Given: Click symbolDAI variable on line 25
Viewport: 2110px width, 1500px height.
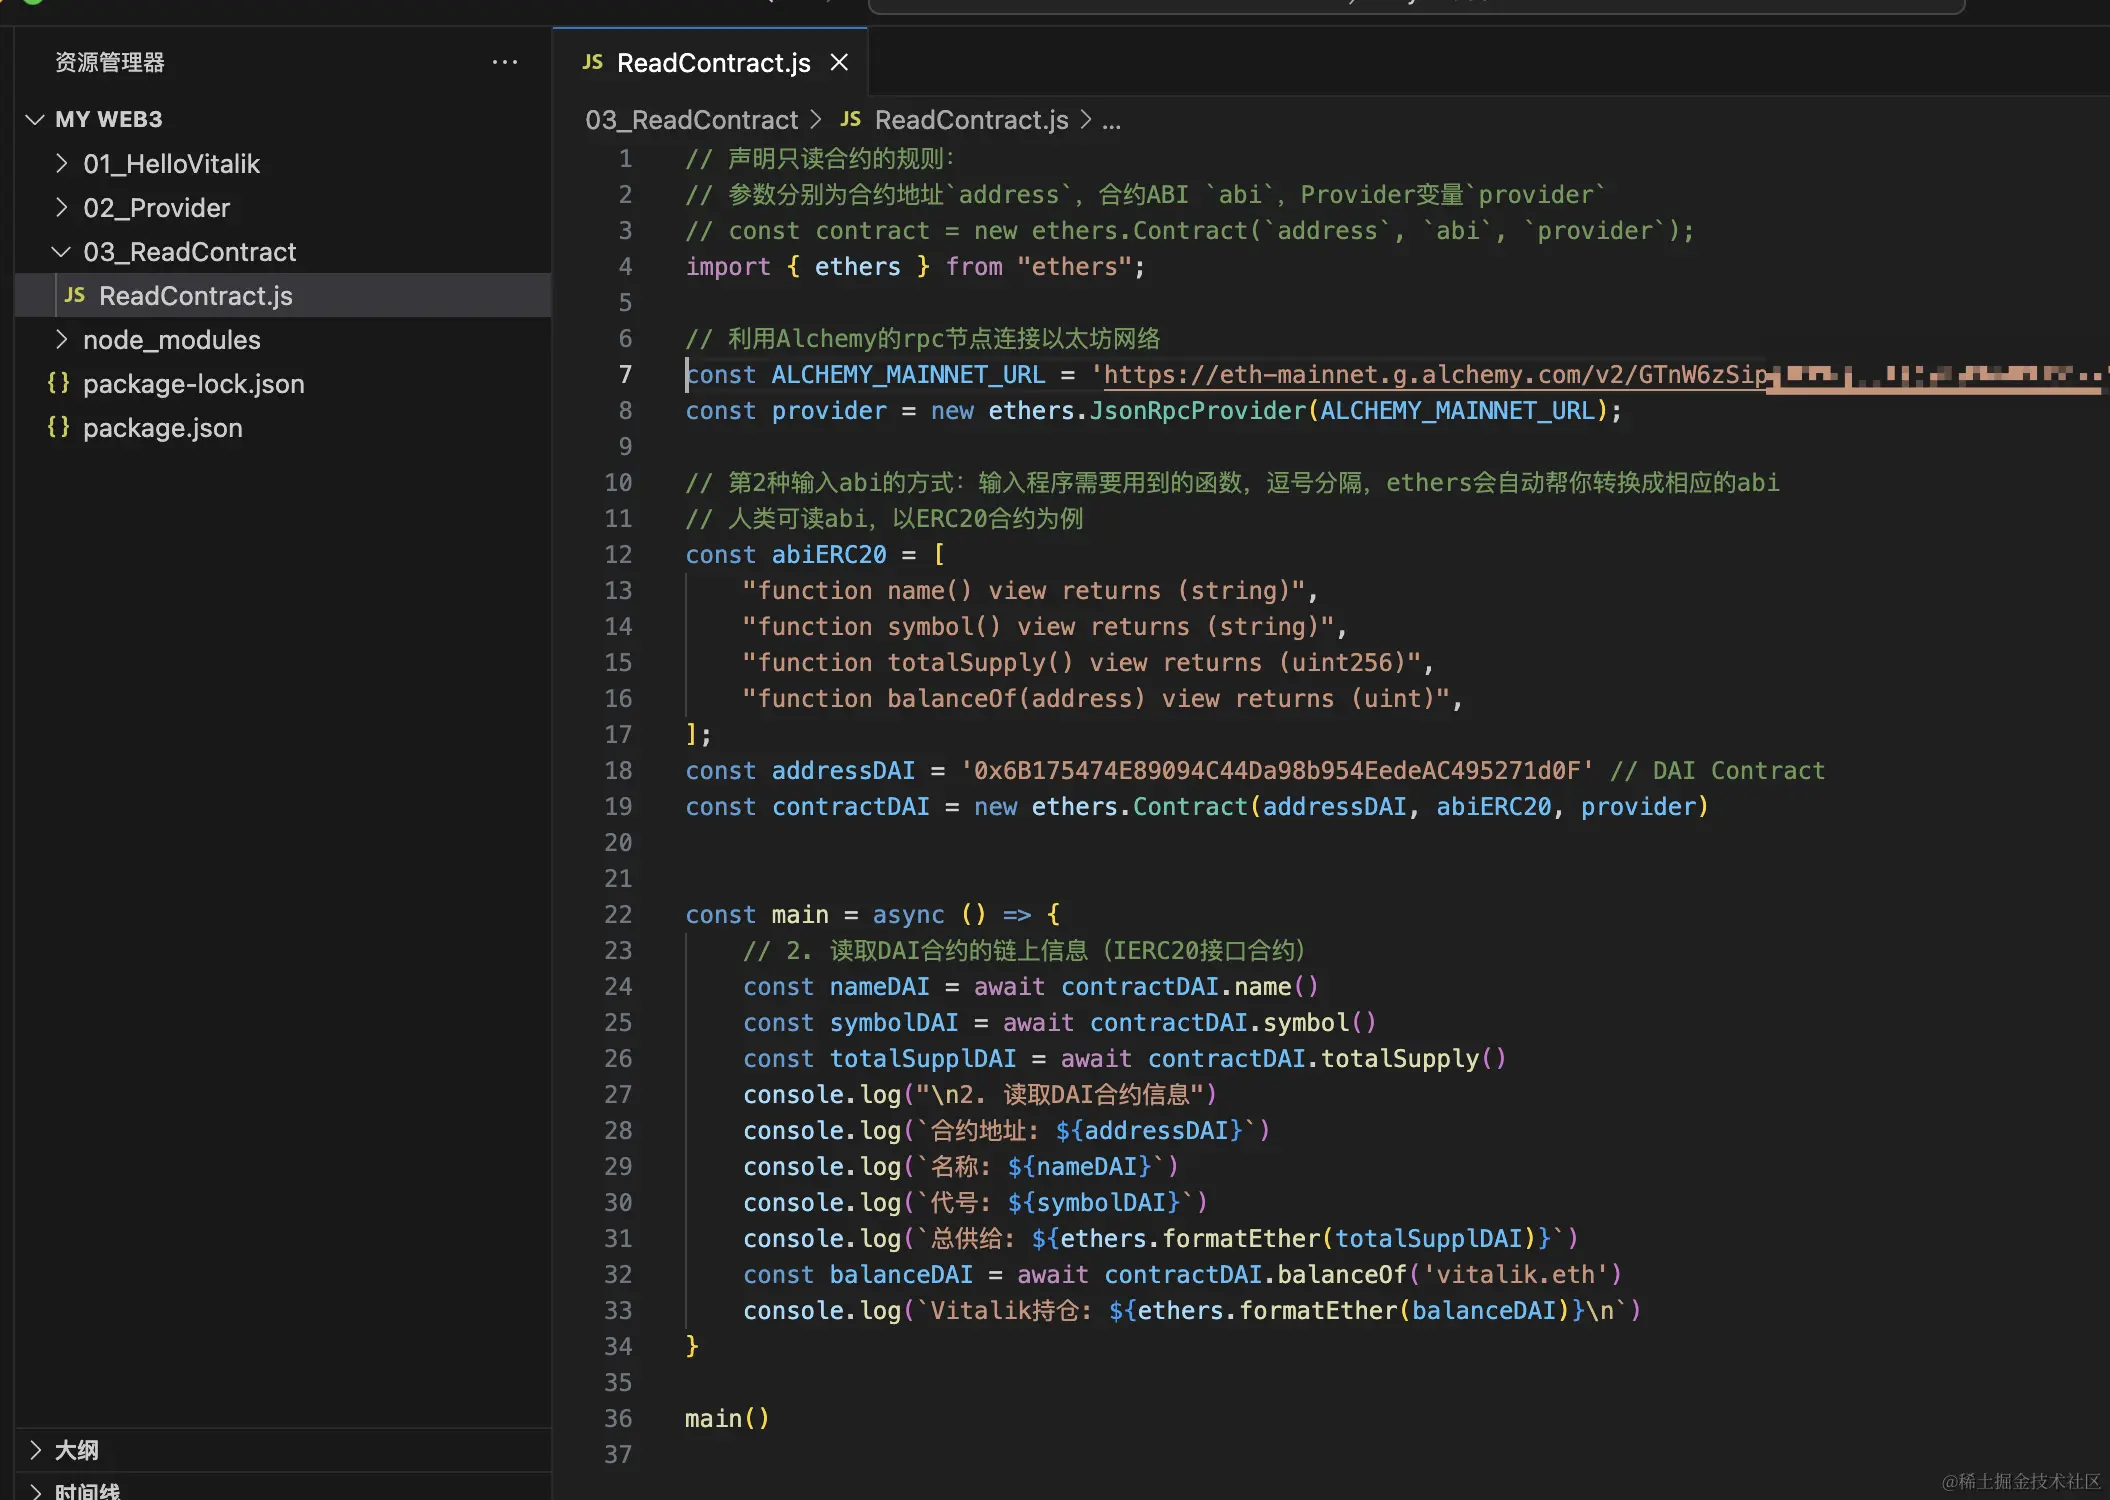Looking at the screenshot, I should (894, 1023).
